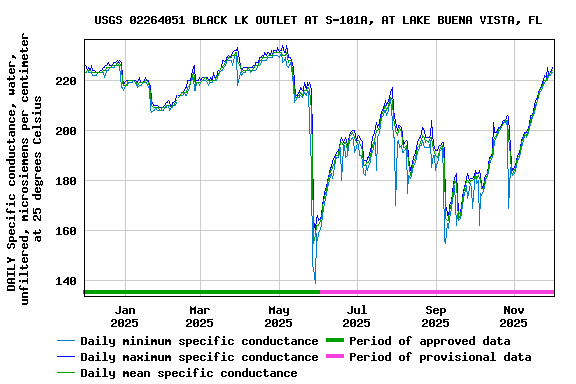Click the chart title 'USGS 02264051 BLACK LK OUTLET'

pos(195,20)
